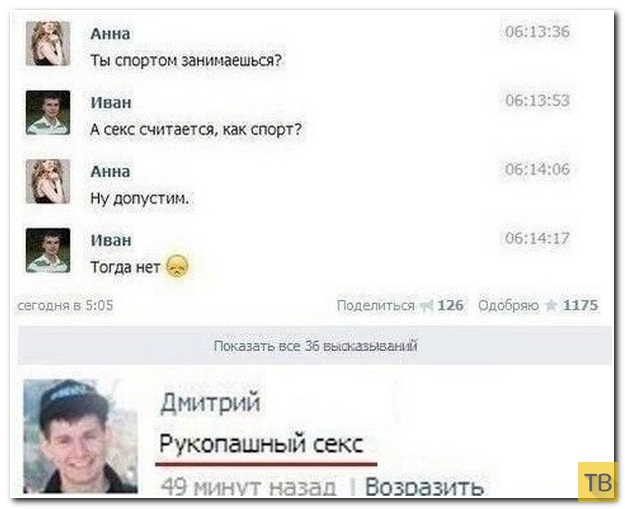Click the yellow ТВ logo badge

point(598,481)
